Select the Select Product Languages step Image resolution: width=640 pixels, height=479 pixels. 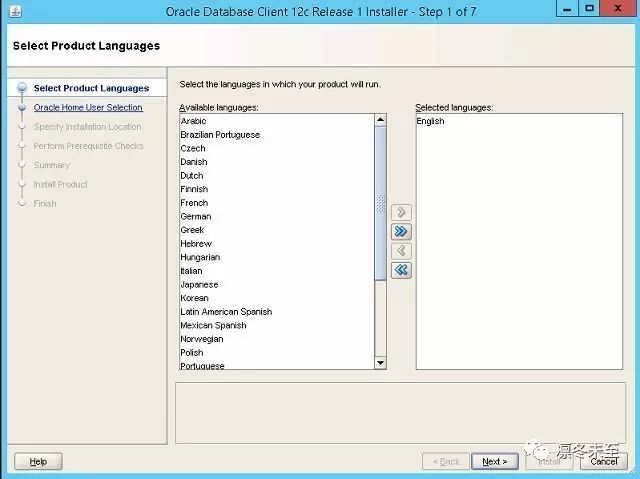point(91,88)
